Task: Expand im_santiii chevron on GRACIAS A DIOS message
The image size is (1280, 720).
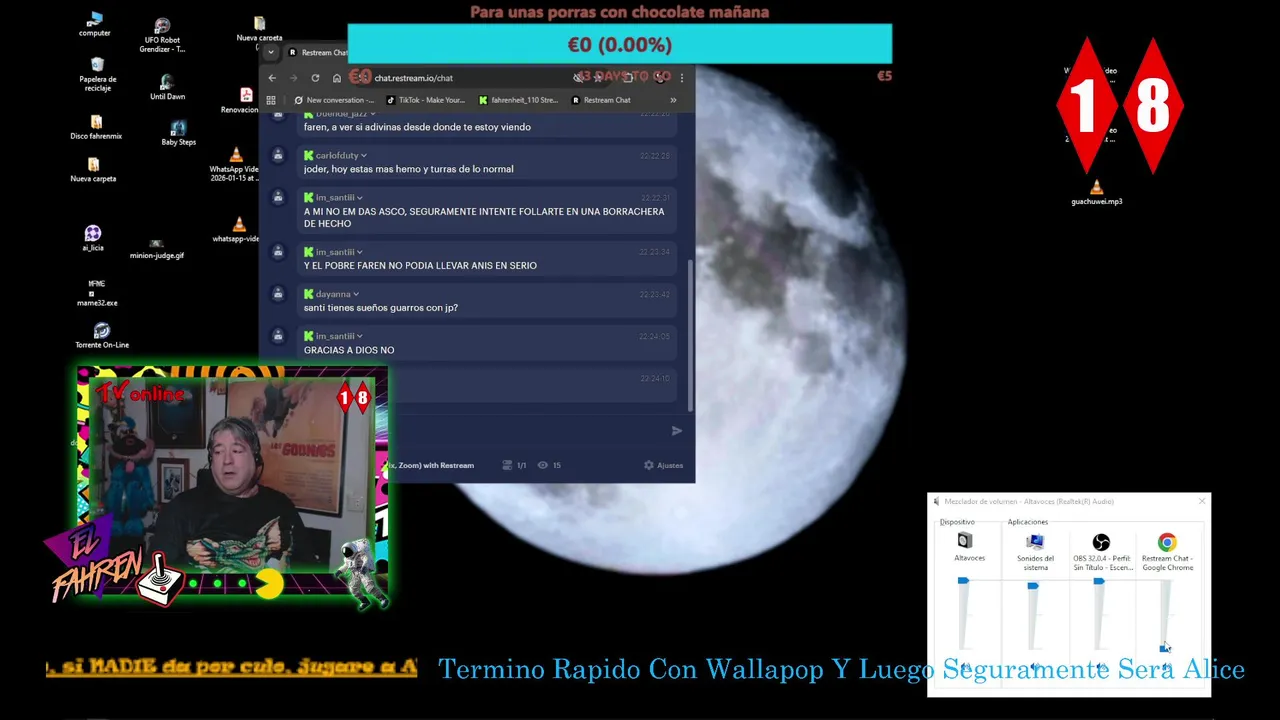Action: point(360,337)
